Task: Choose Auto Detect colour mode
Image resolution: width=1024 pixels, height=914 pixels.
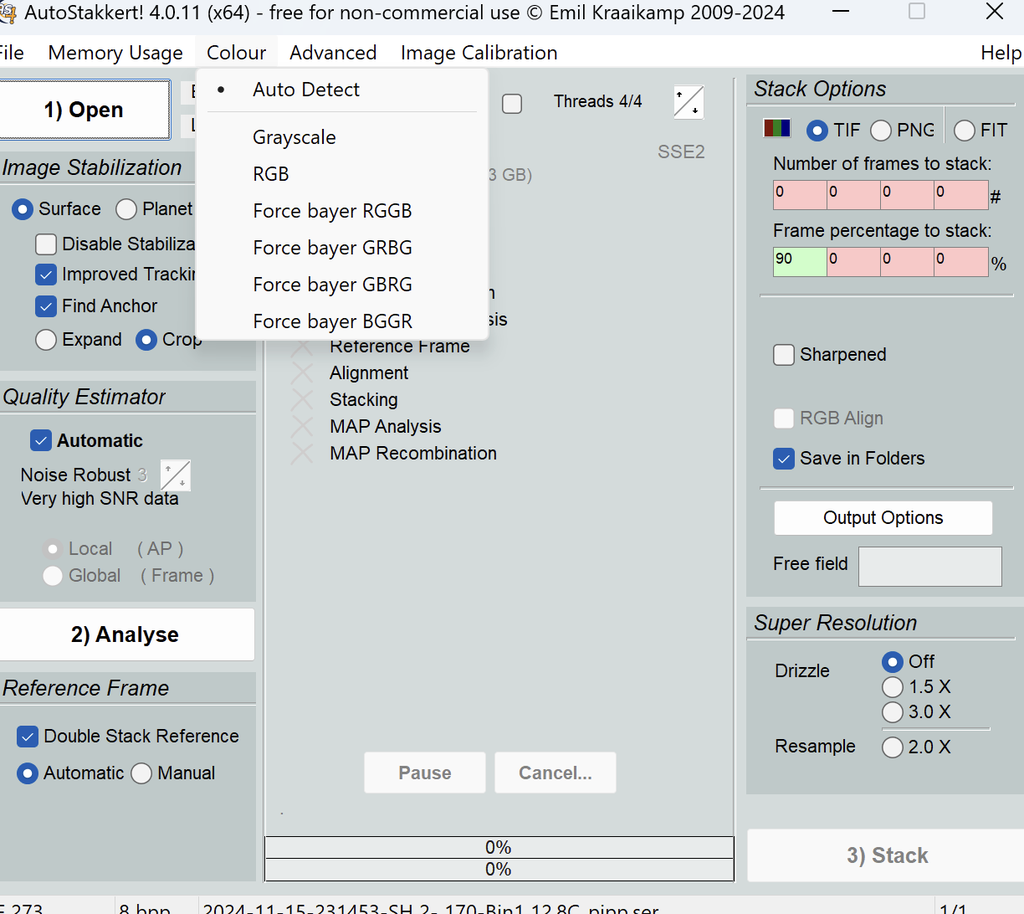Action: click(x=342, y=89)
